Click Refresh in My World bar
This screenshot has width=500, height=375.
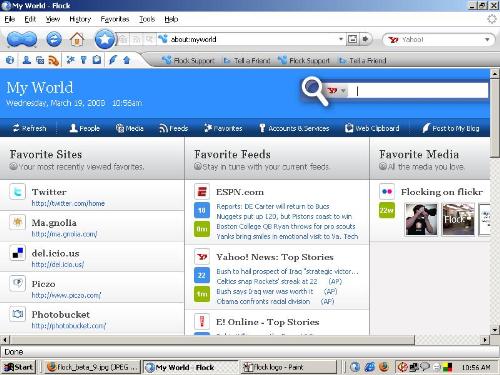(30, 128)
